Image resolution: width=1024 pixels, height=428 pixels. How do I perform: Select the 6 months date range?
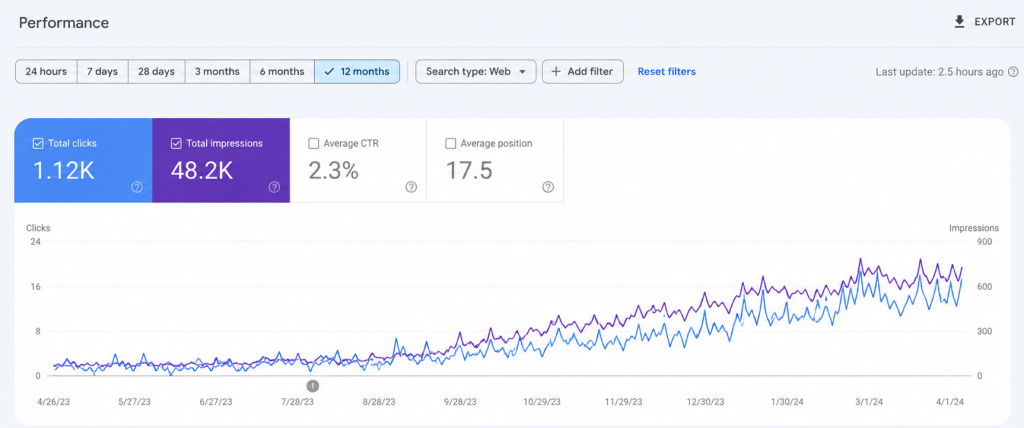coord(281,72)
